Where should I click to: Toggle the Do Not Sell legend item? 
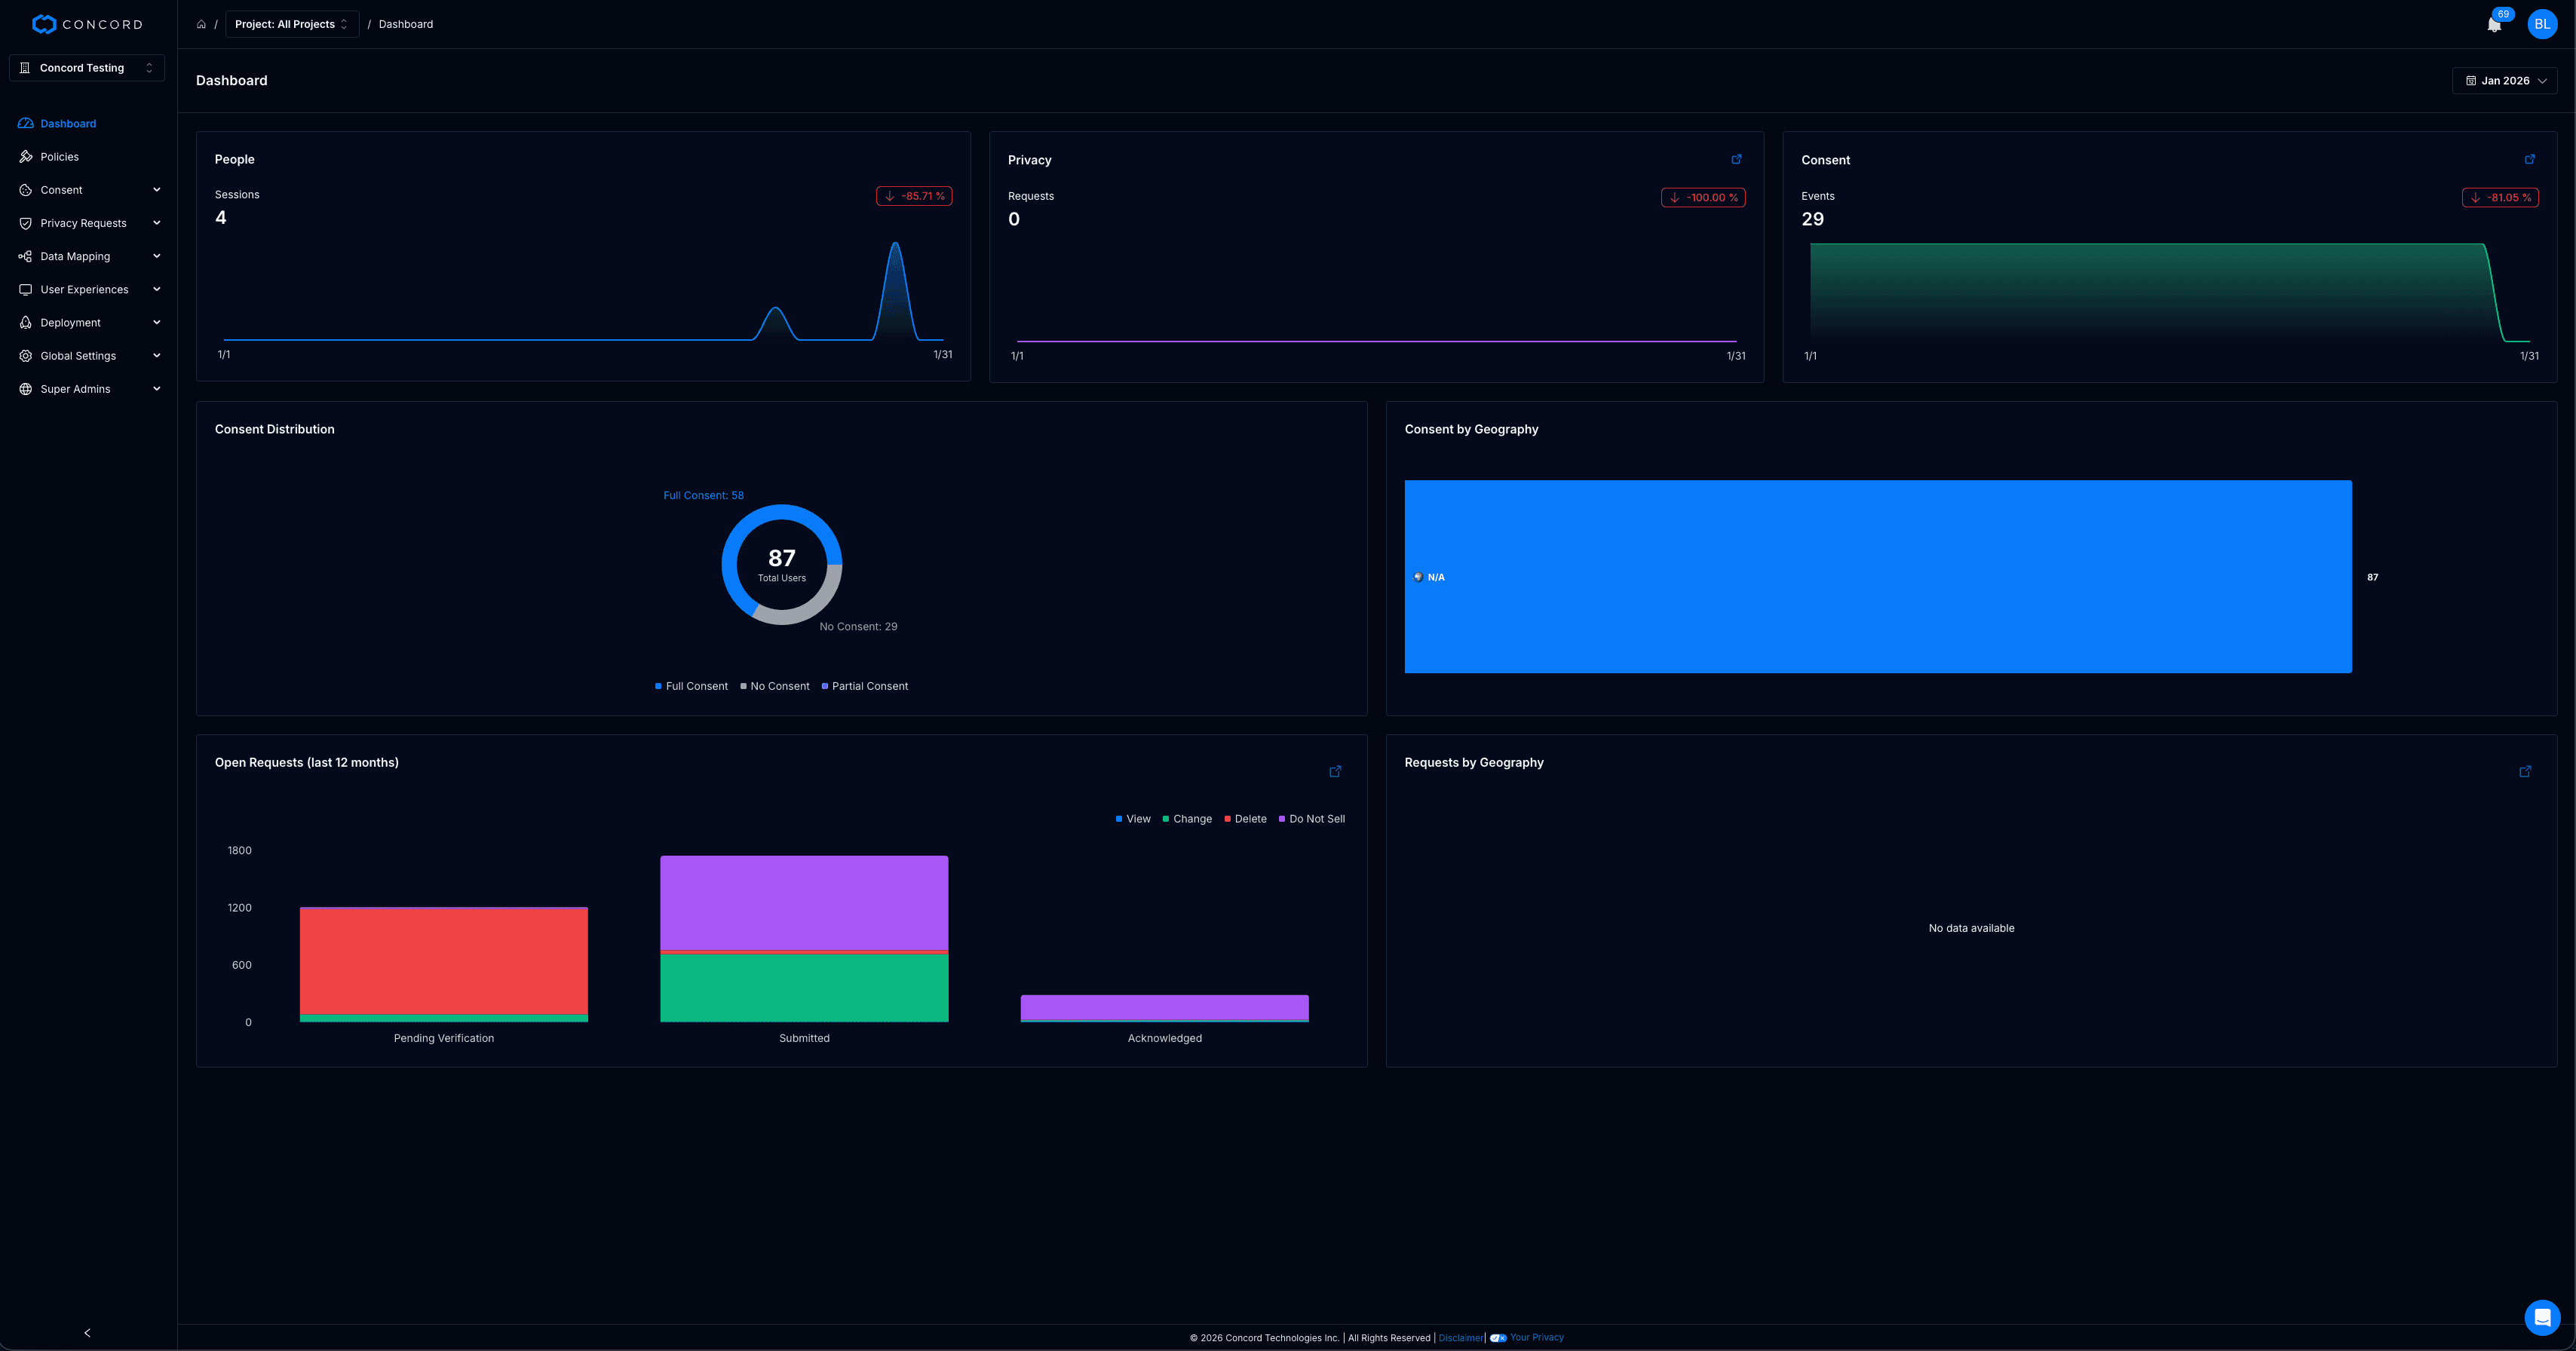(x=1311, y=819)
